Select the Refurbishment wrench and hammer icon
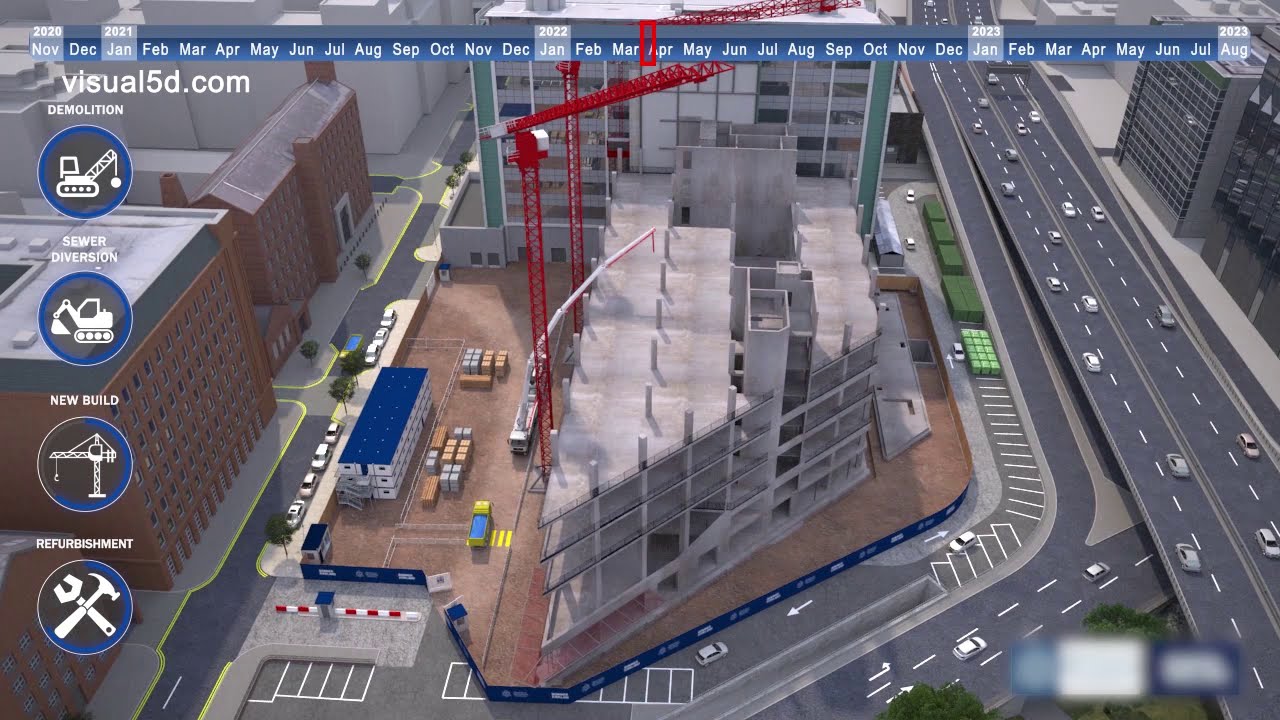Viewport: 1280px width, 720px height. pyautogui.click(x=85, y=607)
